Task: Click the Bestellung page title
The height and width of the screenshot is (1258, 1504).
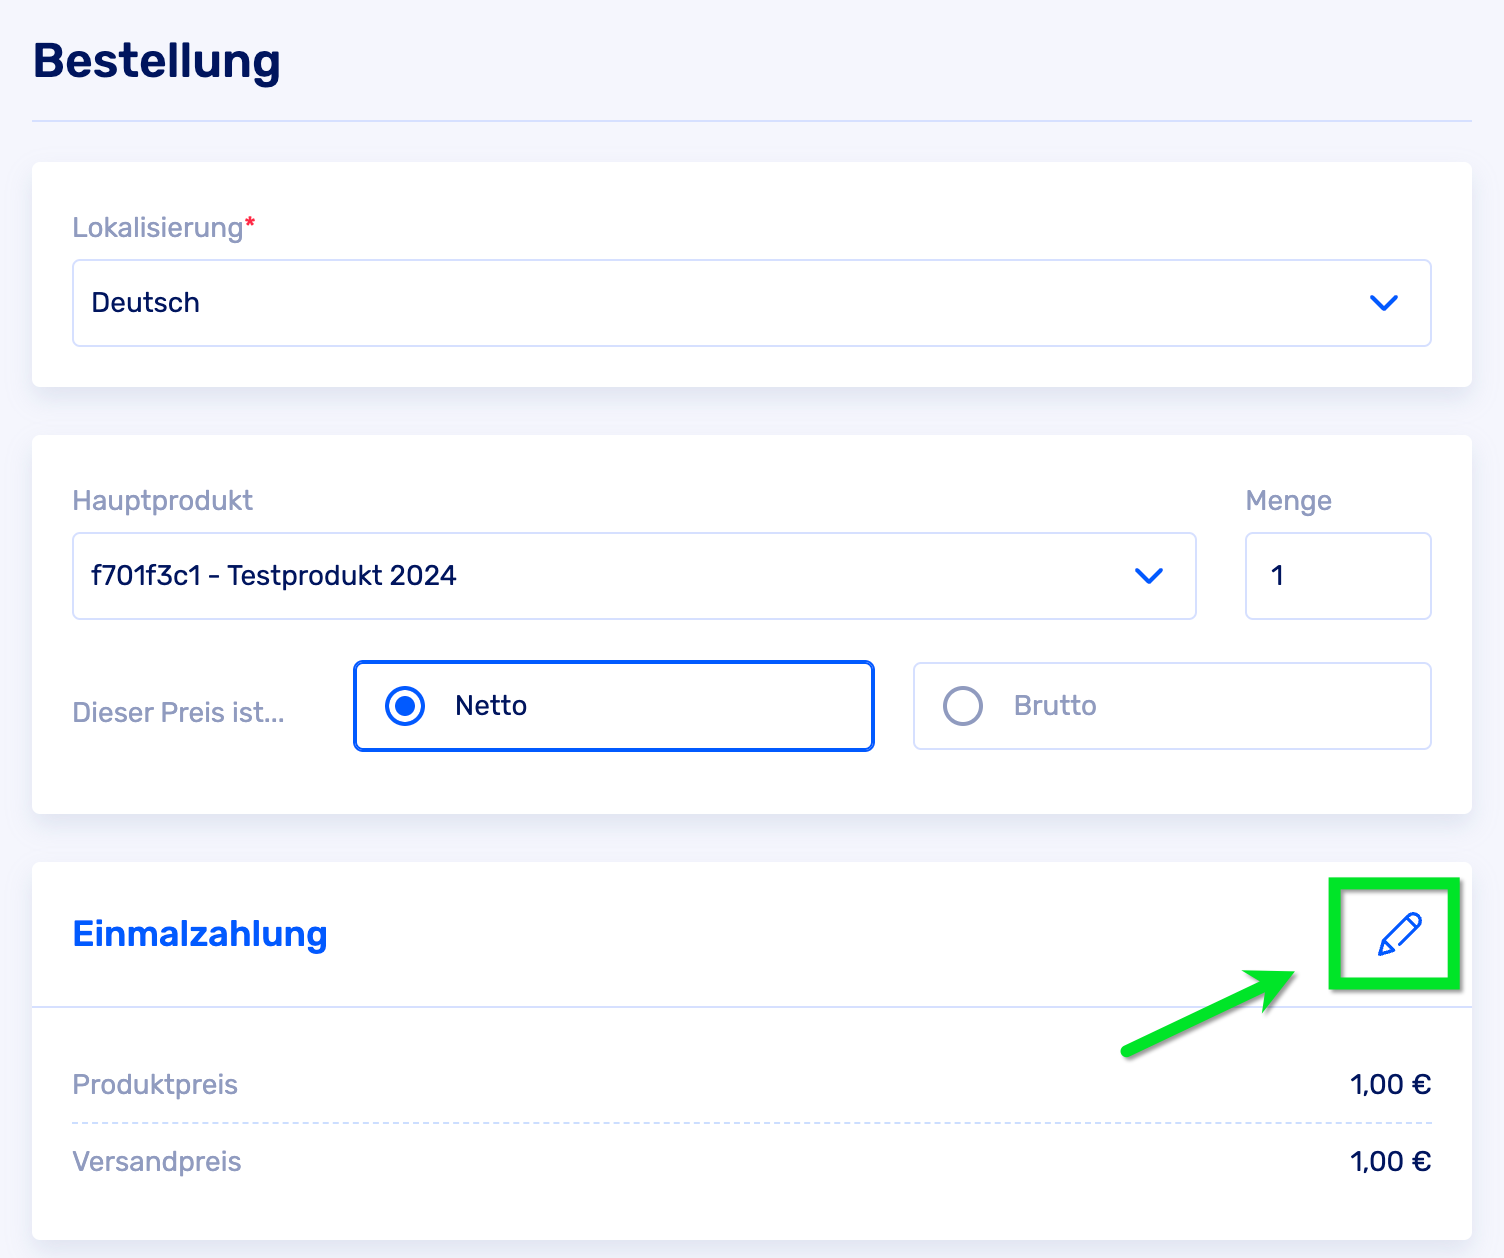Action: click(x=157, y=61)
